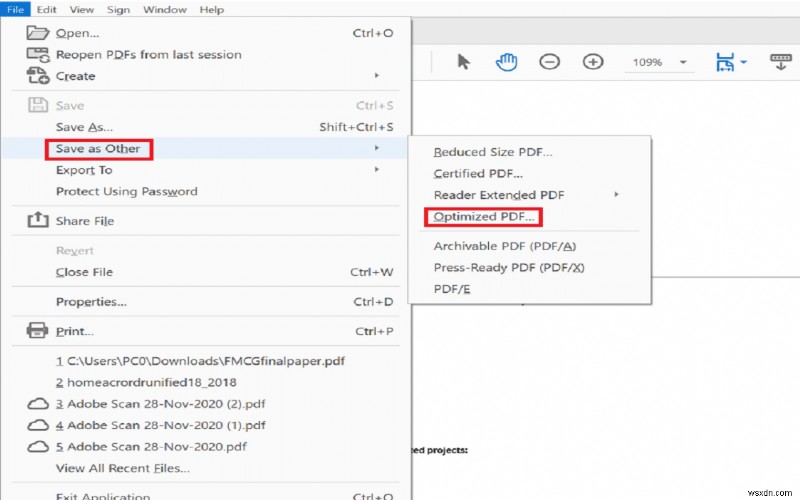Click the greyed Save disk icon

(x=38, y=106)
